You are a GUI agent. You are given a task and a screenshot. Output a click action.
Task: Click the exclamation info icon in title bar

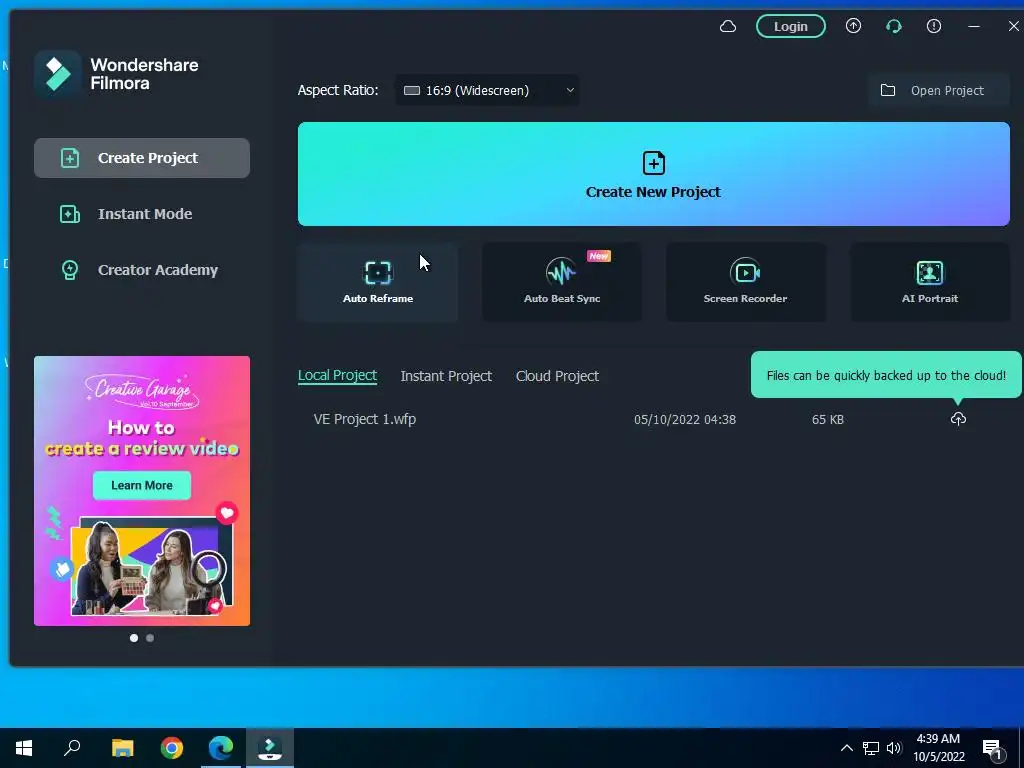click(x=934, y=26)
